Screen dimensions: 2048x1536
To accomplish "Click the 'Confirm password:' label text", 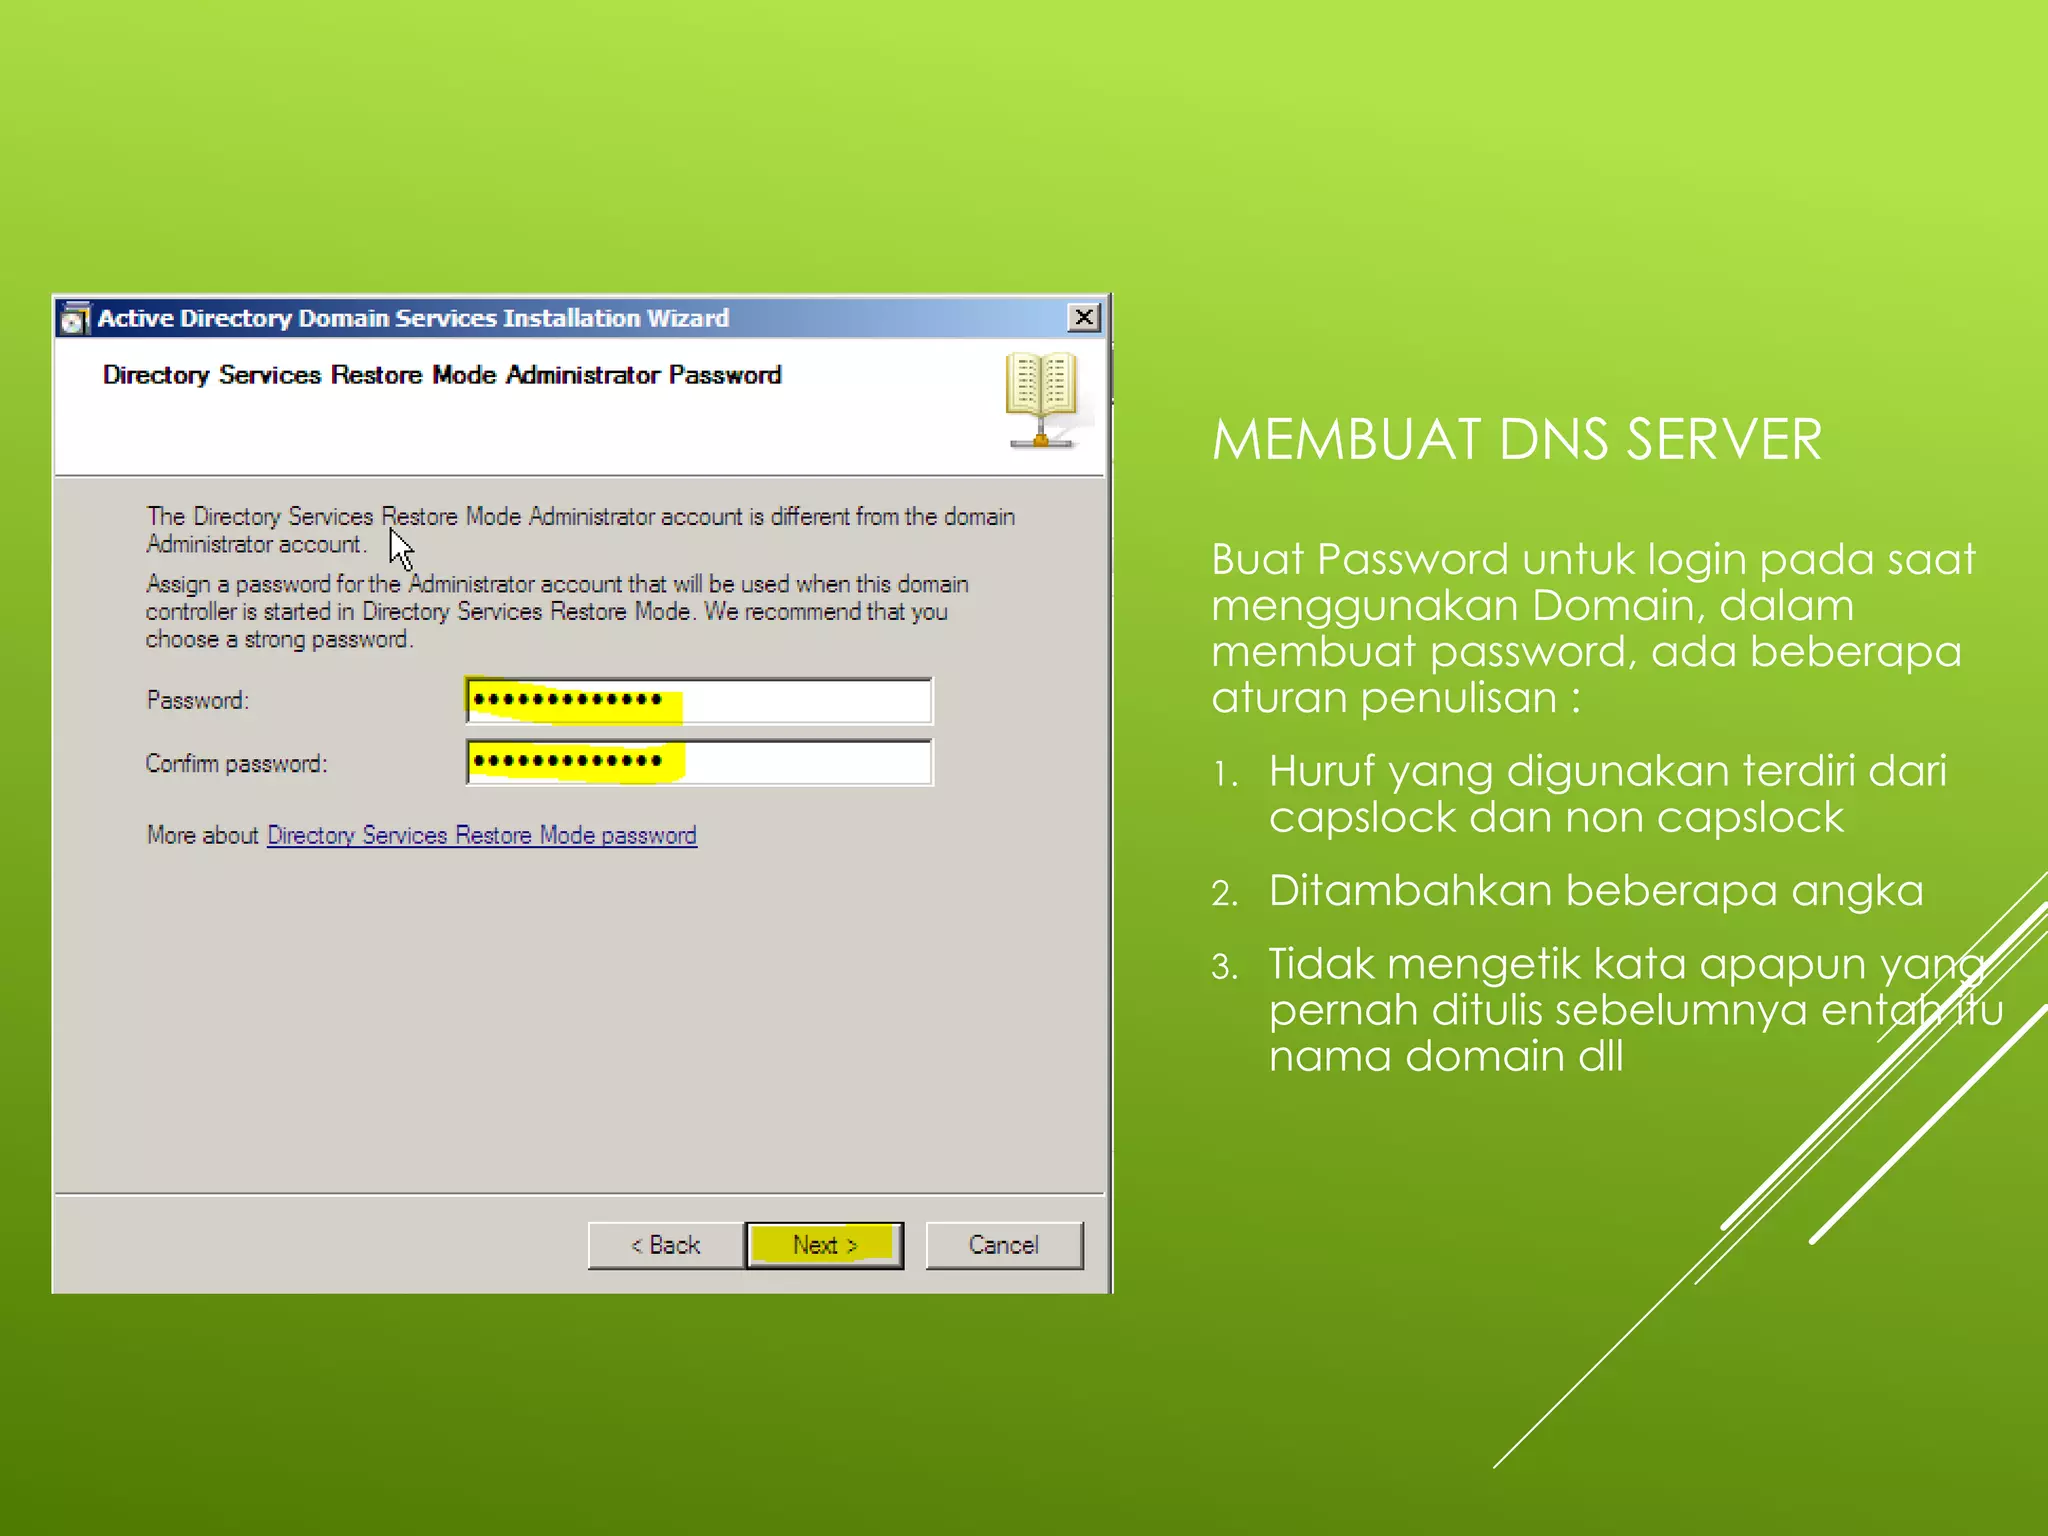I will 236,763.
